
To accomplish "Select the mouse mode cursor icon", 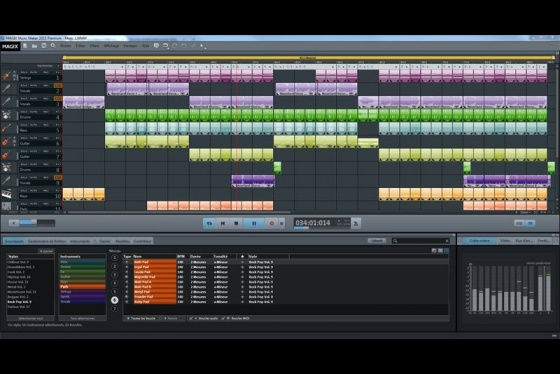I will (202, 46).
